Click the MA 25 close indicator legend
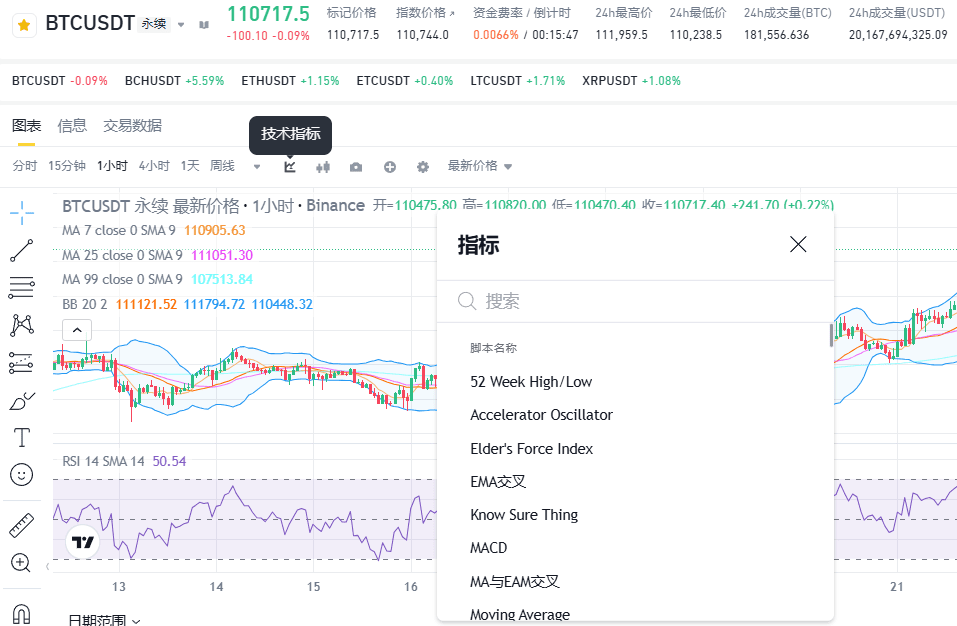957x626 pixels. point(157,255)
